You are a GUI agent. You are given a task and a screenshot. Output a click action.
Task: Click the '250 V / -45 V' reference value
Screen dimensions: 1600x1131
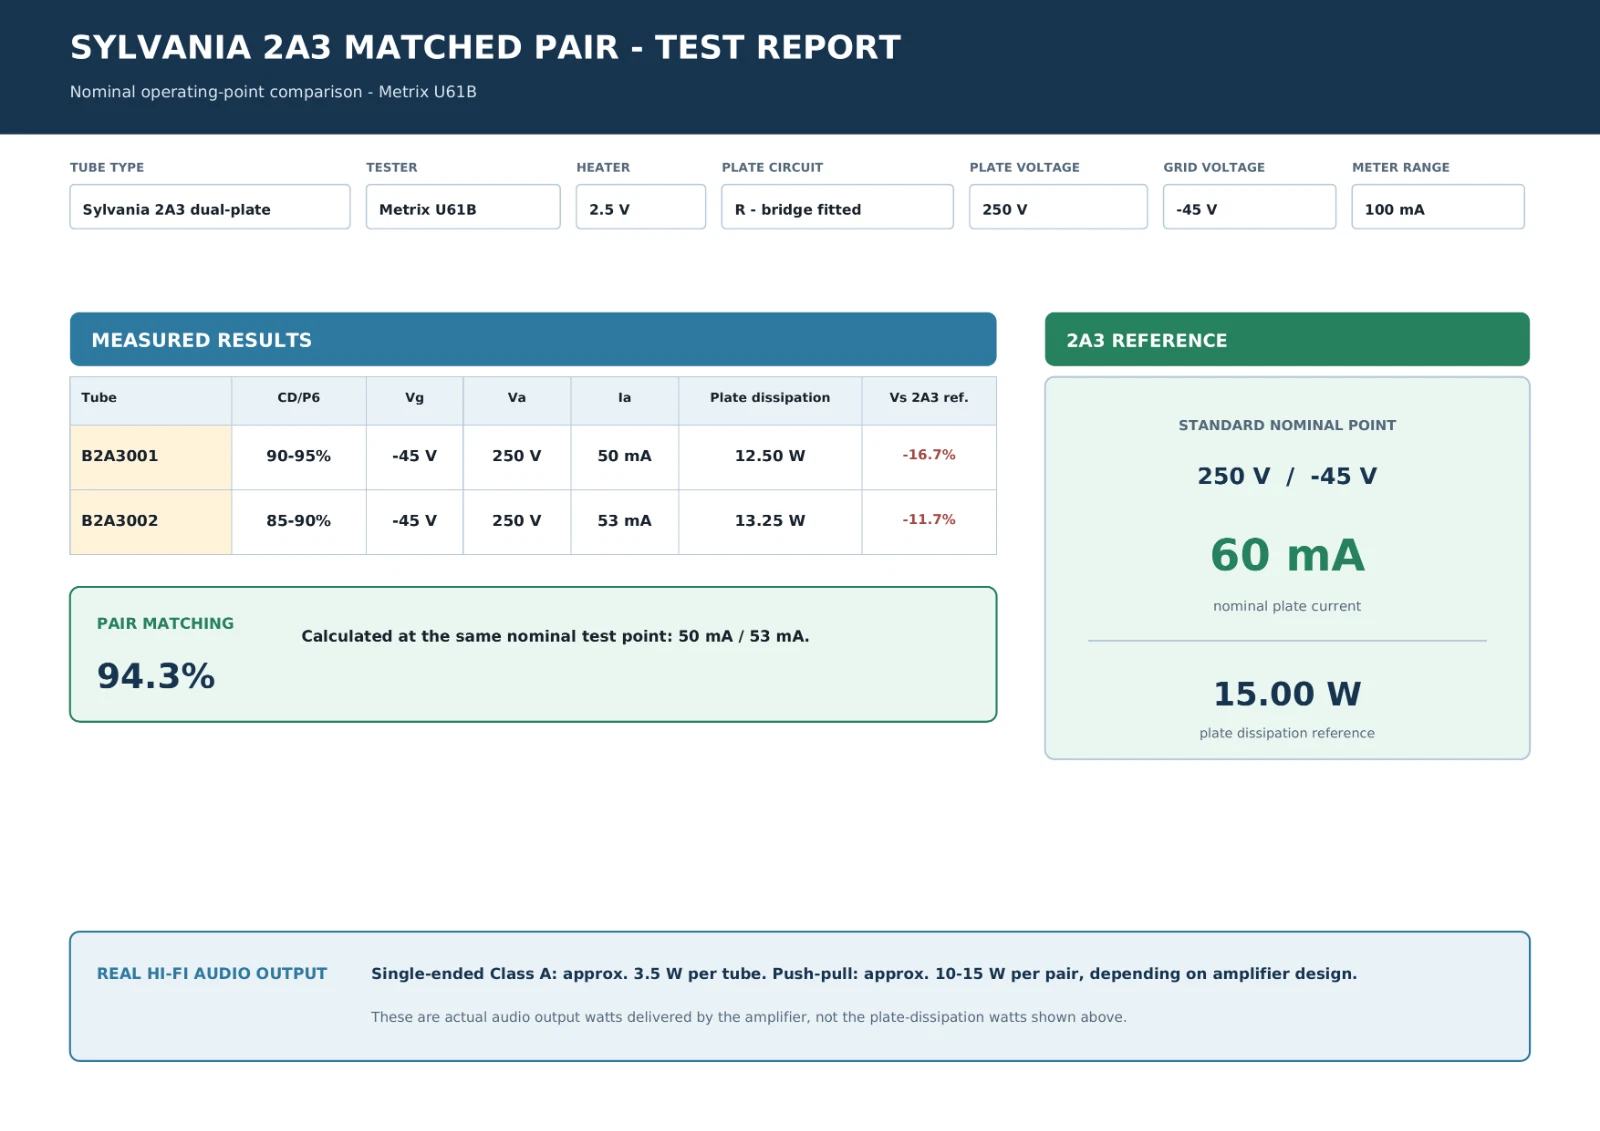click(1287, 477)
